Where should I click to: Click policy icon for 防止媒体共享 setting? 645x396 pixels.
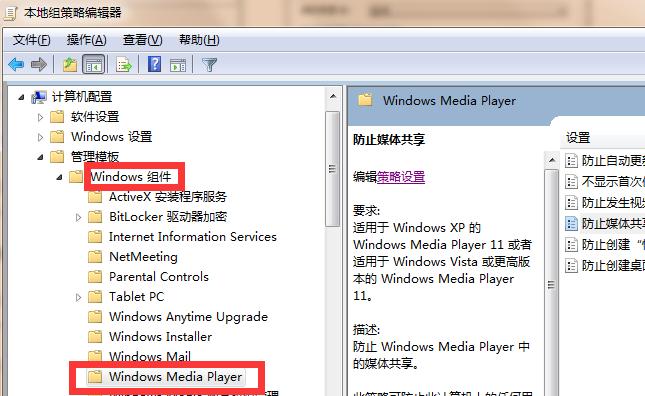[571, 224]
